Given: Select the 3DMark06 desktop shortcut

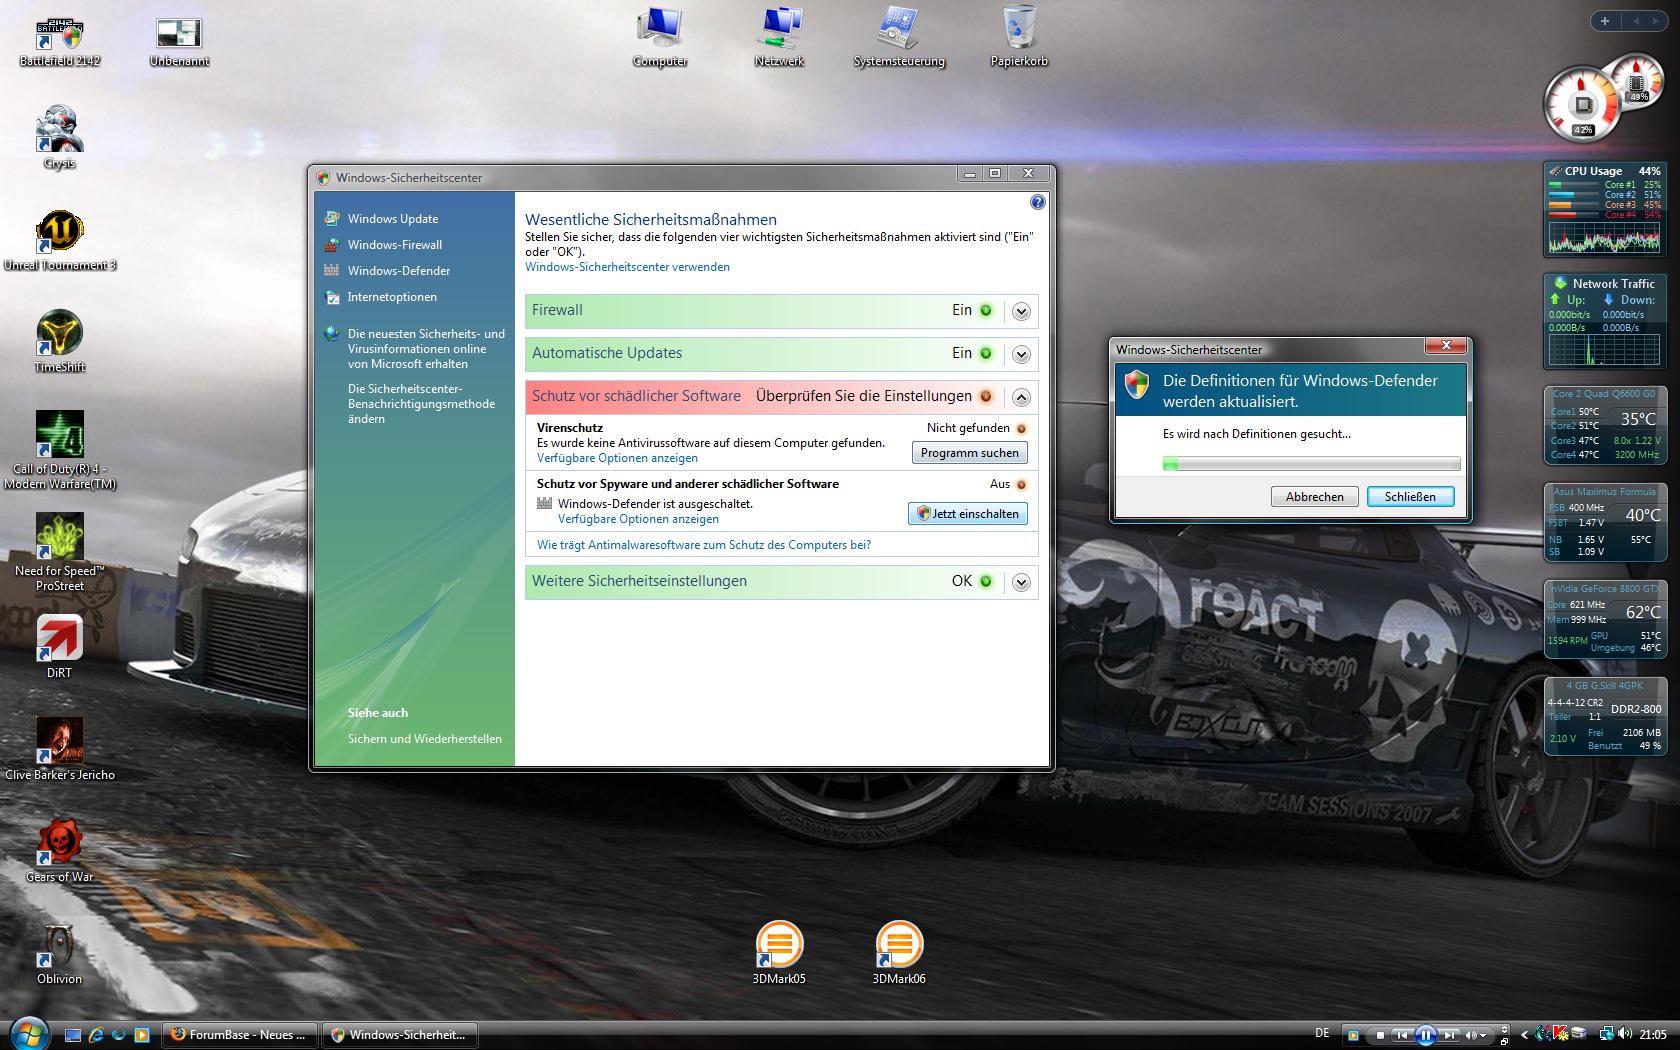Looking at the screenshot, I should pos(899,953).
